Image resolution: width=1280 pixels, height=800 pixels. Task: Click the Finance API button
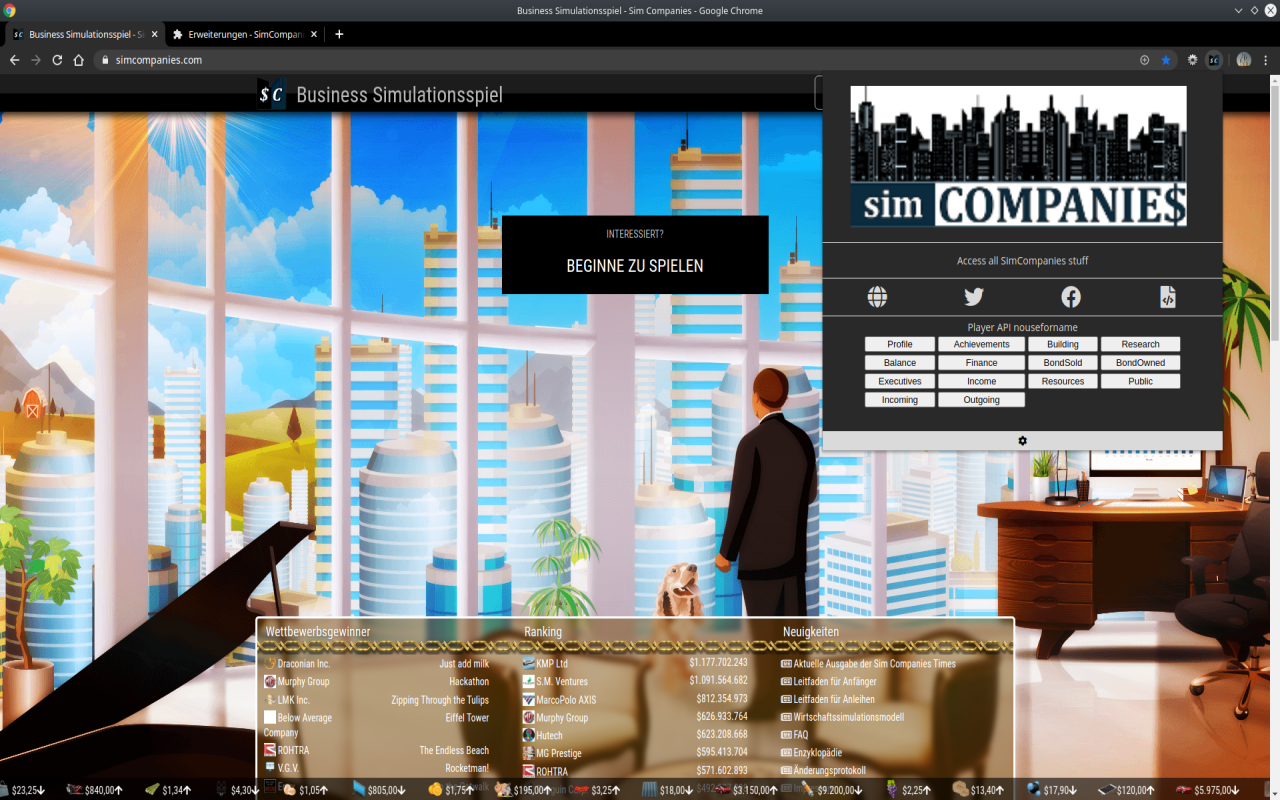(x=981, y=363)
